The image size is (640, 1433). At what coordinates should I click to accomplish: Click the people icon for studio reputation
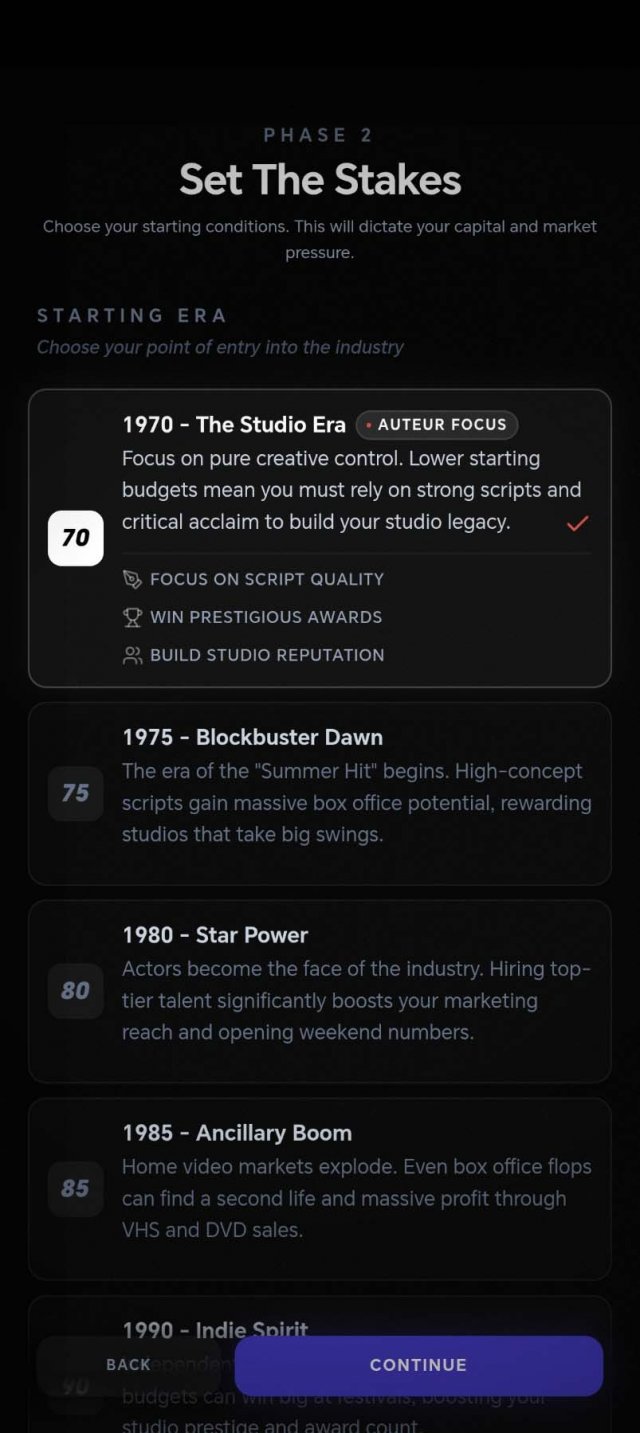133,655
